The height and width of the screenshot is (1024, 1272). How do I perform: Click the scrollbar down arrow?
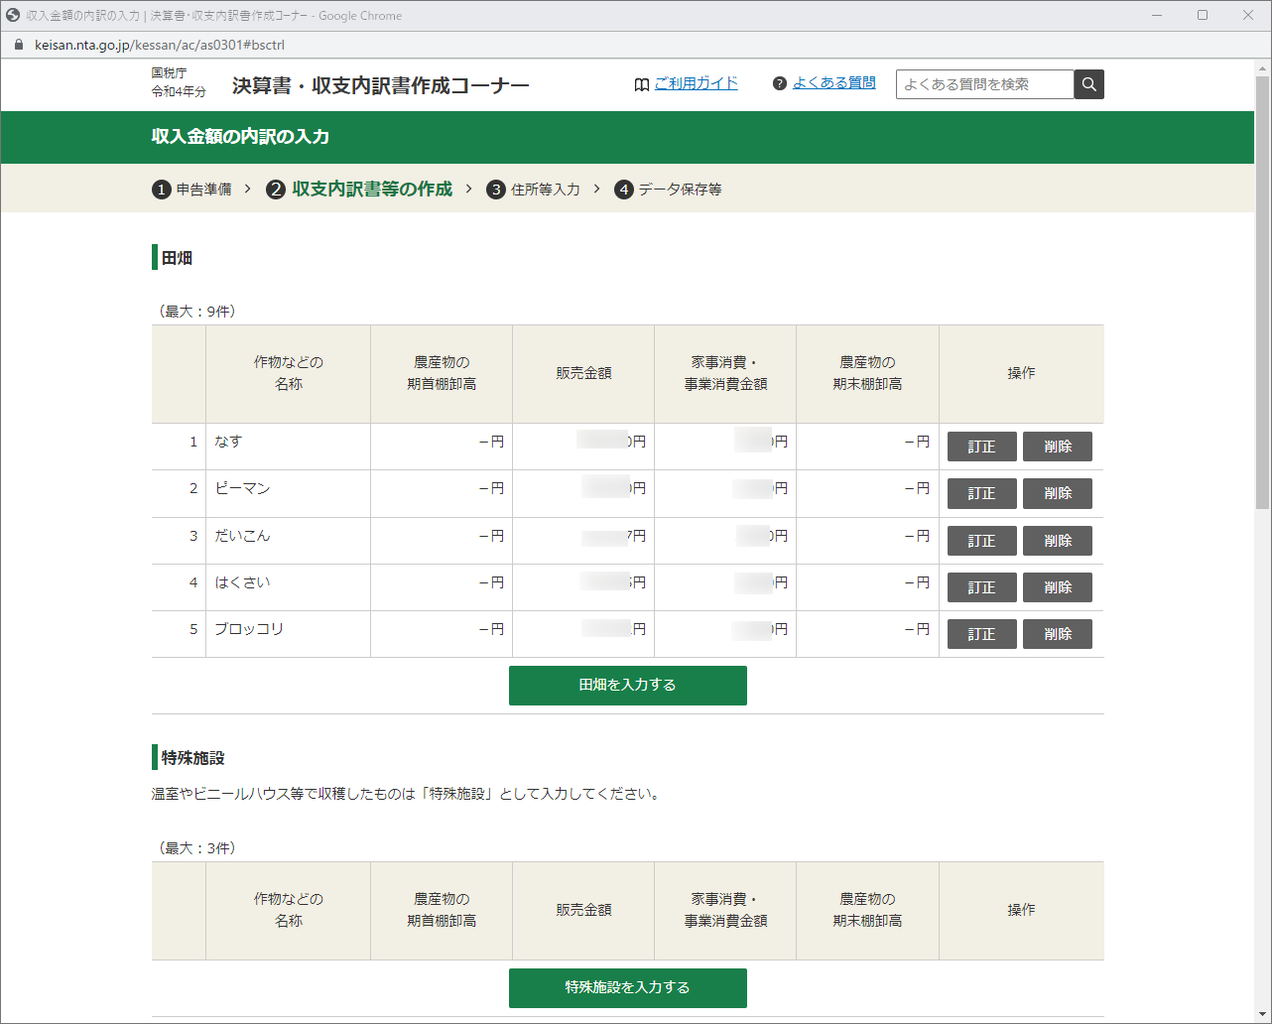pos(1262,1015)
